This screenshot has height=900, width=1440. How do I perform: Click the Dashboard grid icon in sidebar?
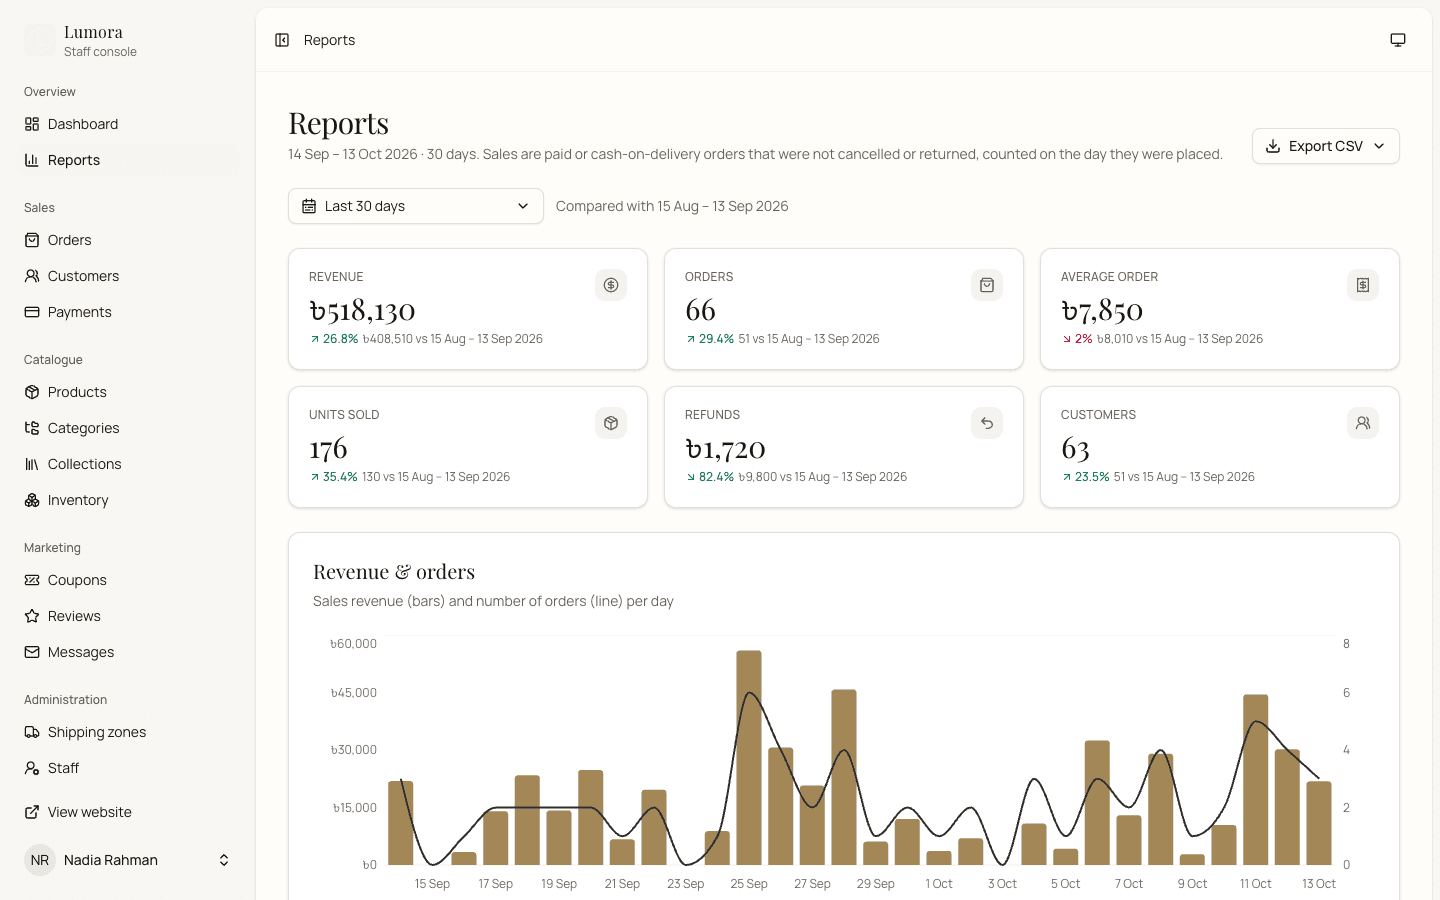(32, 124)
